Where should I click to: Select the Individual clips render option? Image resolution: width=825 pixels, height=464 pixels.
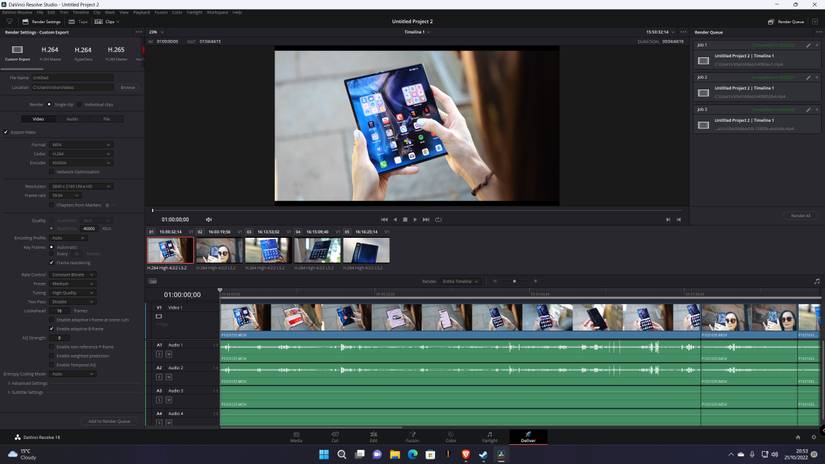point(79,104)
